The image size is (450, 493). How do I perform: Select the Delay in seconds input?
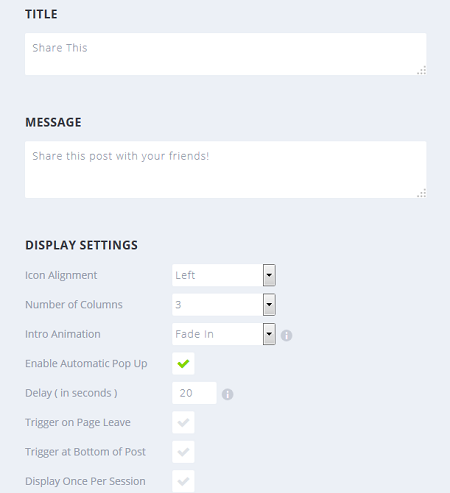194,393
